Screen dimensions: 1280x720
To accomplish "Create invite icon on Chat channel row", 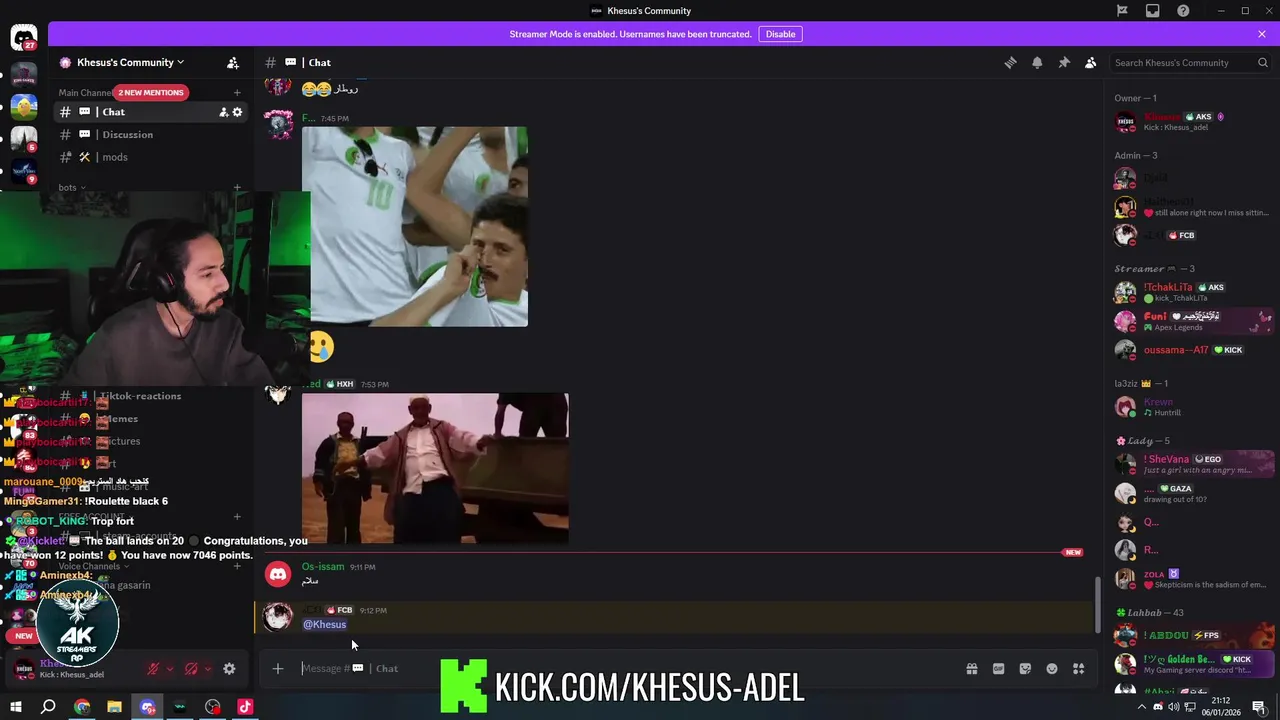I will [223, 112].
